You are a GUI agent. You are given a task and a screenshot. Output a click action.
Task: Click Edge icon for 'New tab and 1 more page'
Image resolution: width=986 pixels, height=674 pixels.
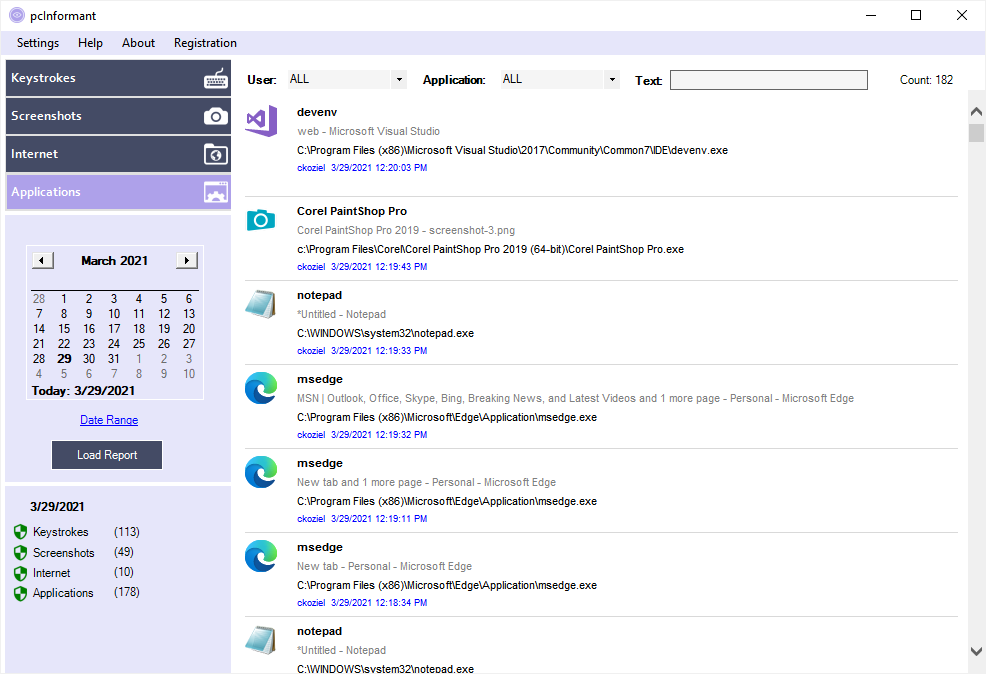pyautogui.click(x=261, y=472)
